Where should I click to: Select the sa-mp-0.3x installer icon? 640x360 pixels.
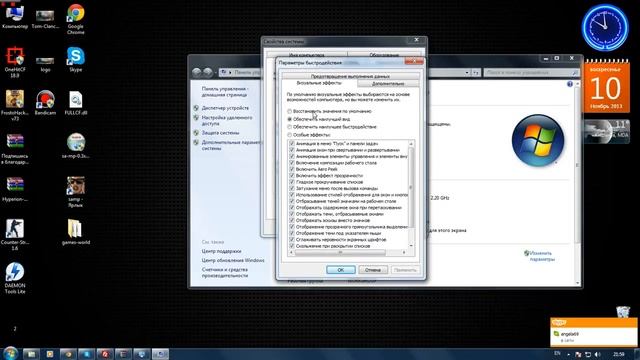tap(76, 146)
